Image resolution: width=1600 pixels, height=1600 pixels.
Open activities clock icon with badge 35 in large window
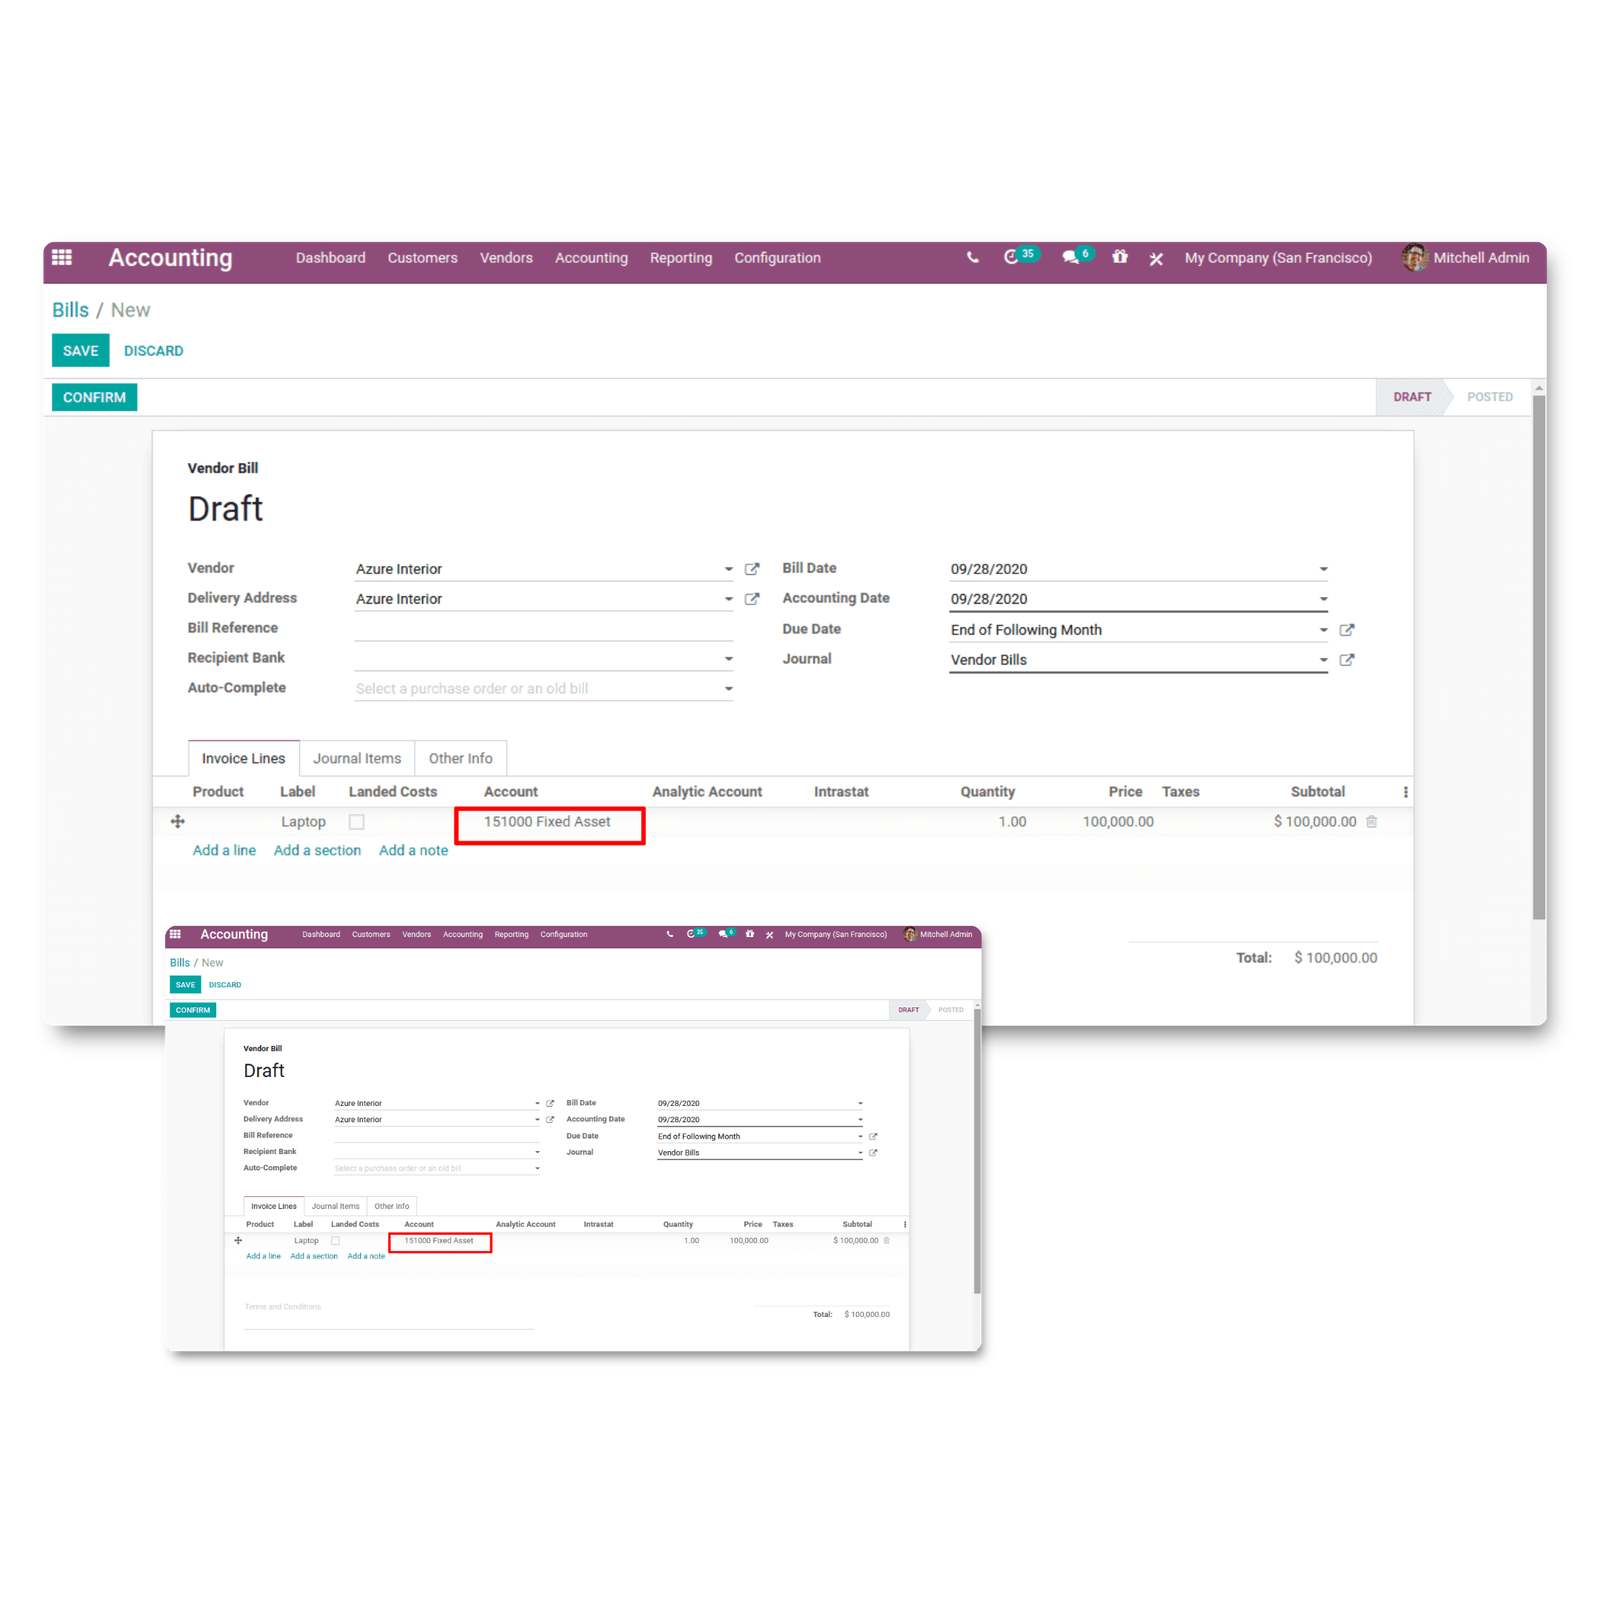coord(1012,258)
